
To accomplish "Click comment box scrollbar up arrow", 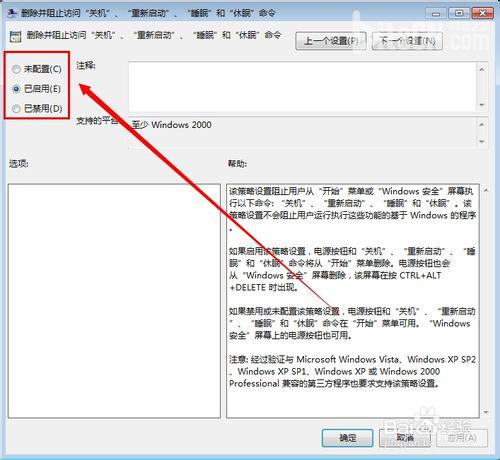I will point(482,69).
